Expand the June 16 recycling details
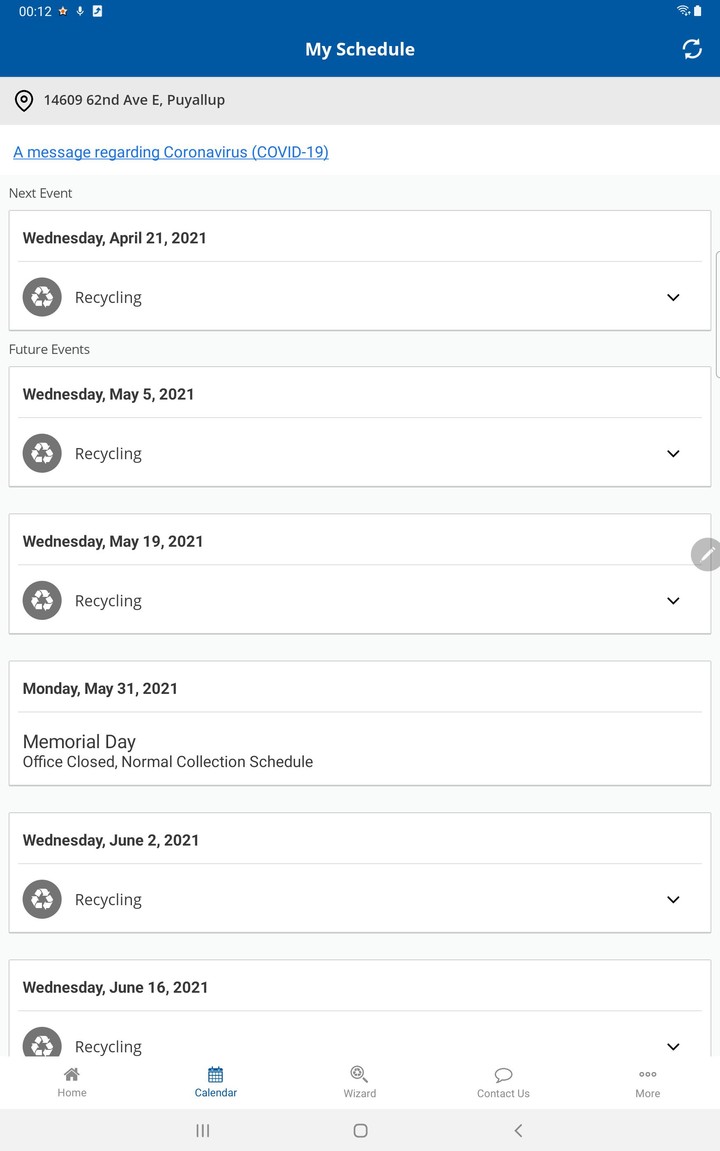The image size is (720, 1151). (673, 1045)
